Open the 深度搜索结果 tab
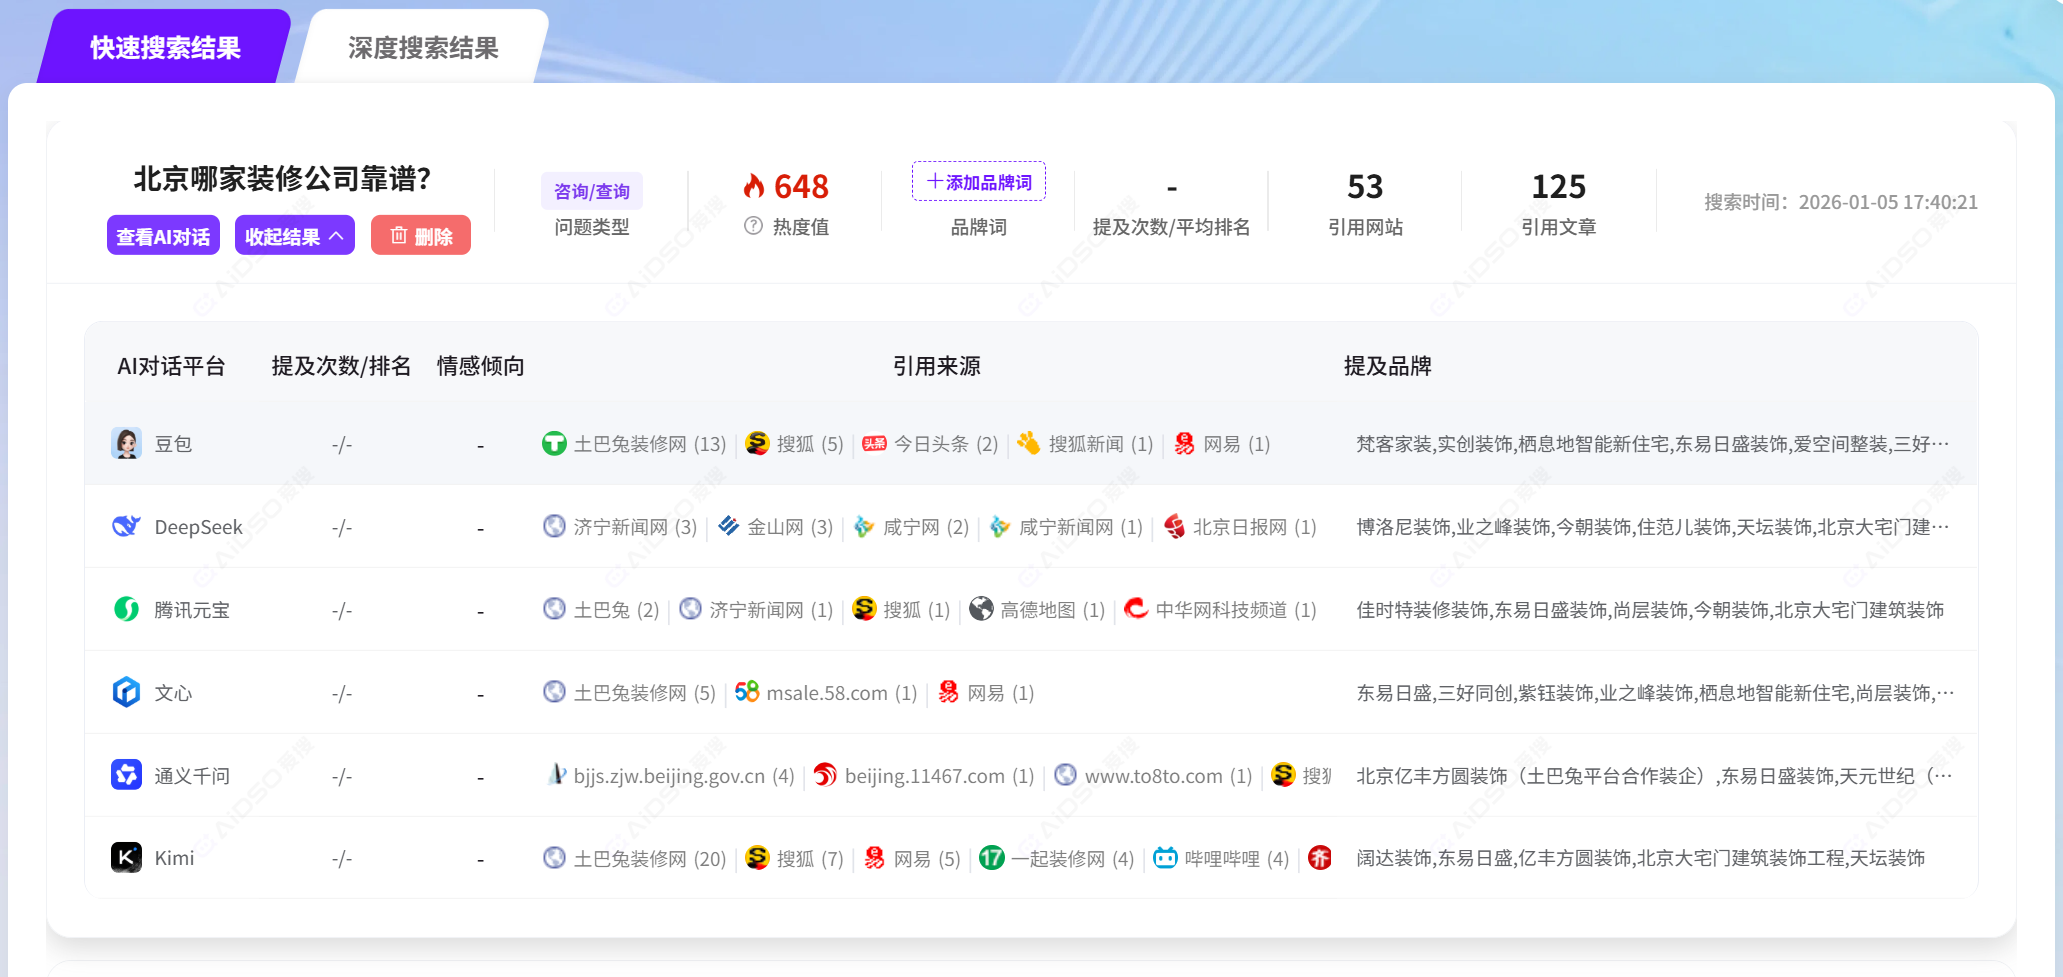Viewport: 2063px width, 977px height. [423, 47]
